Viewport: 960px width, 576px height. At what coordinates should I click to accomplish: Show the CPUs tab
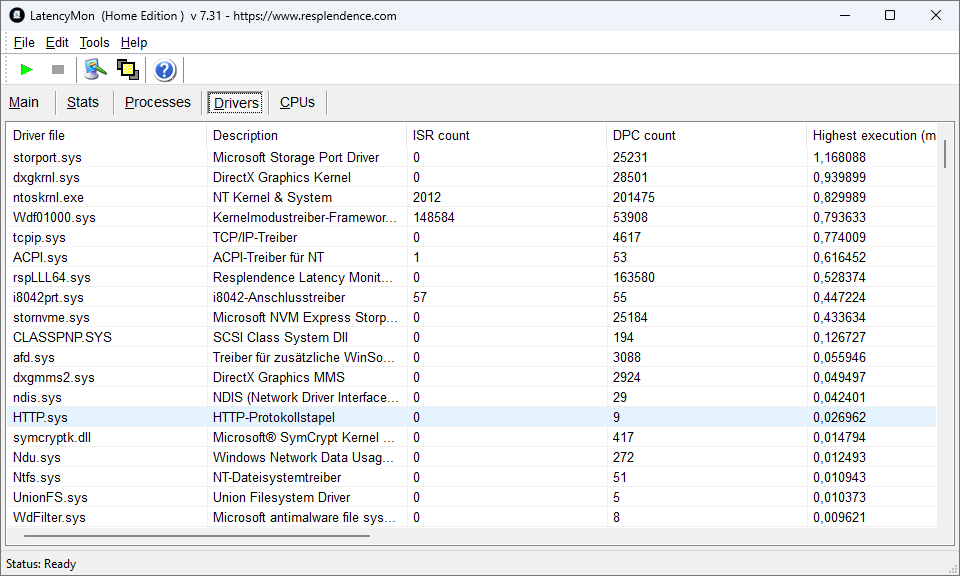(x=297, y=102)
